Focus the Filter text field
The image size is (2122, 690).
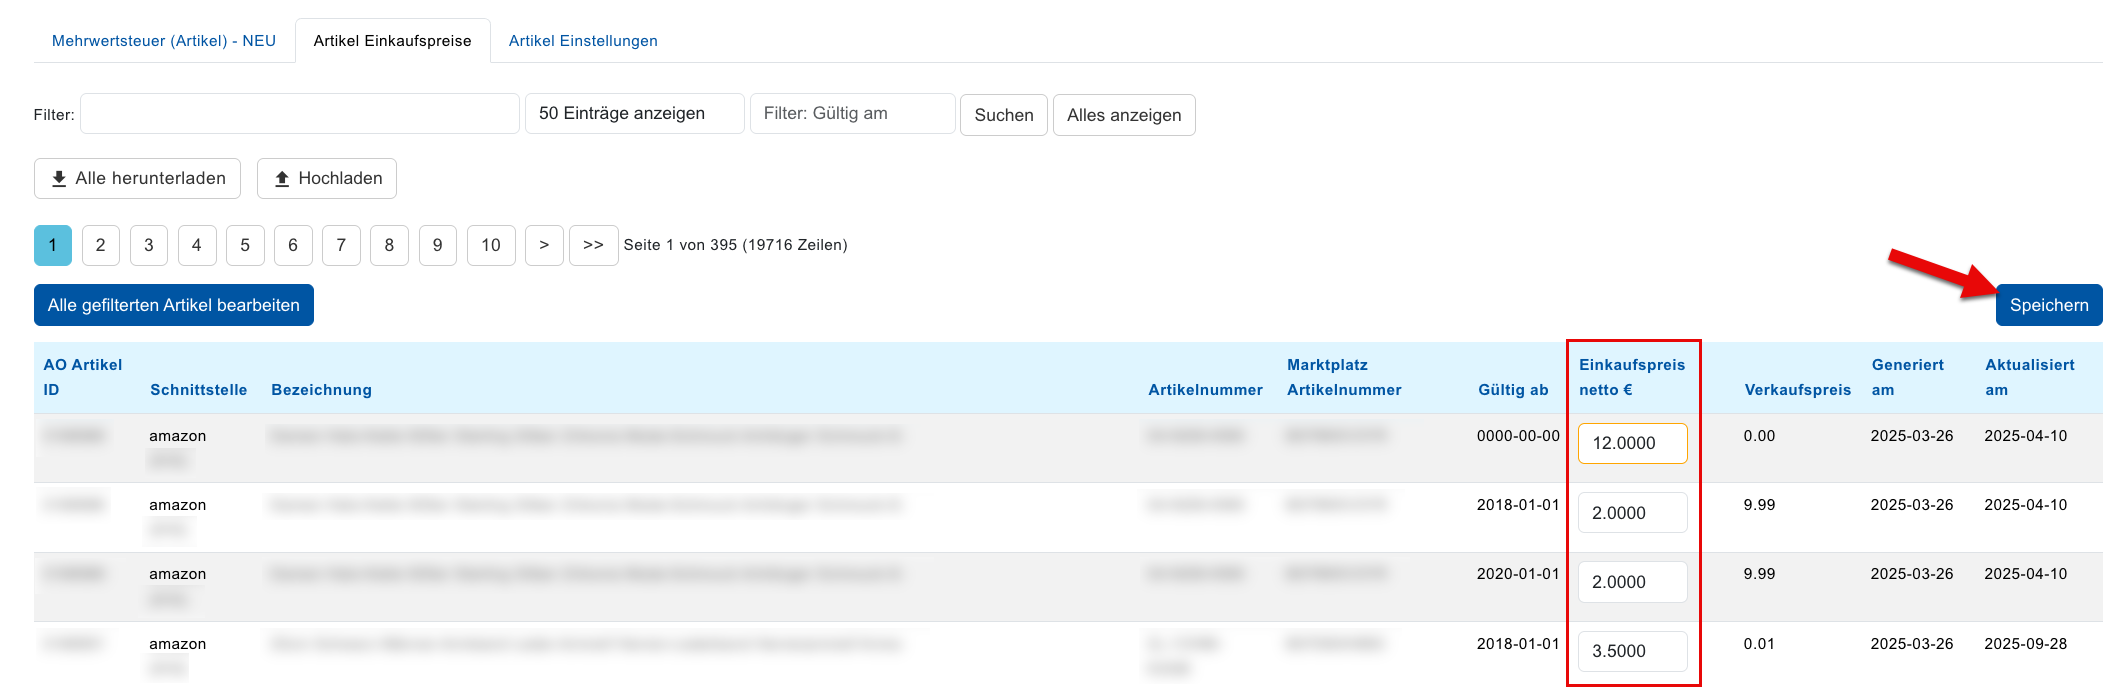point(300,114)
